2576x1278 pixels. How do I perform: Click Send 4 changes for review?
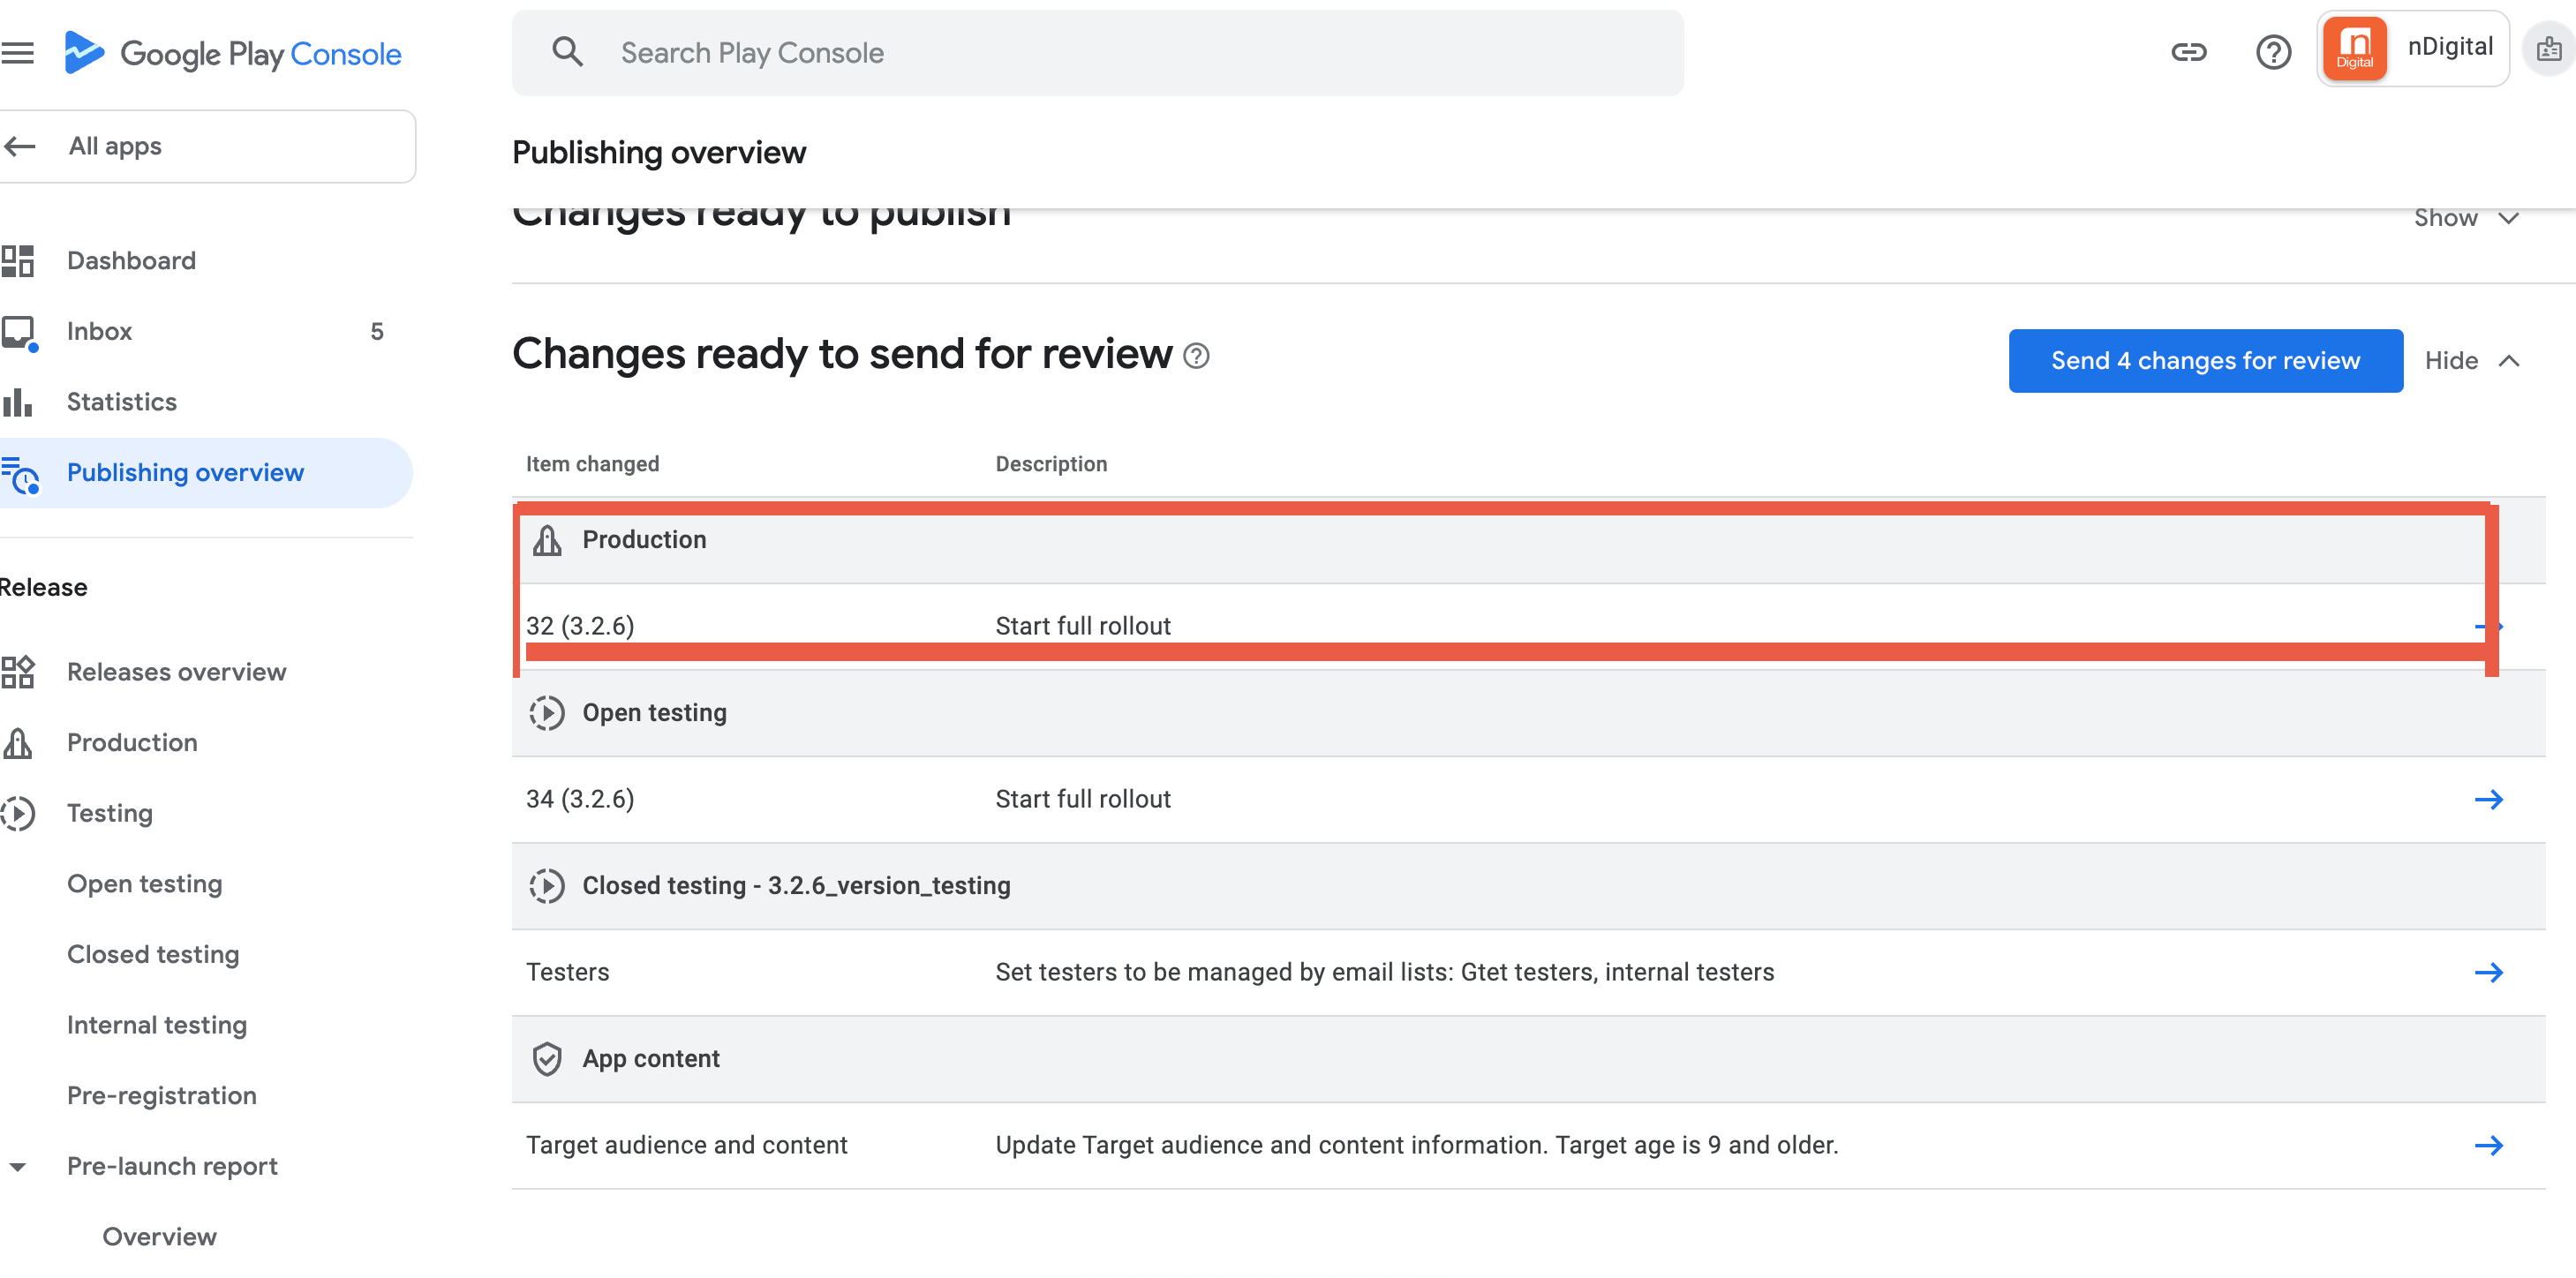coord(2205,361)
